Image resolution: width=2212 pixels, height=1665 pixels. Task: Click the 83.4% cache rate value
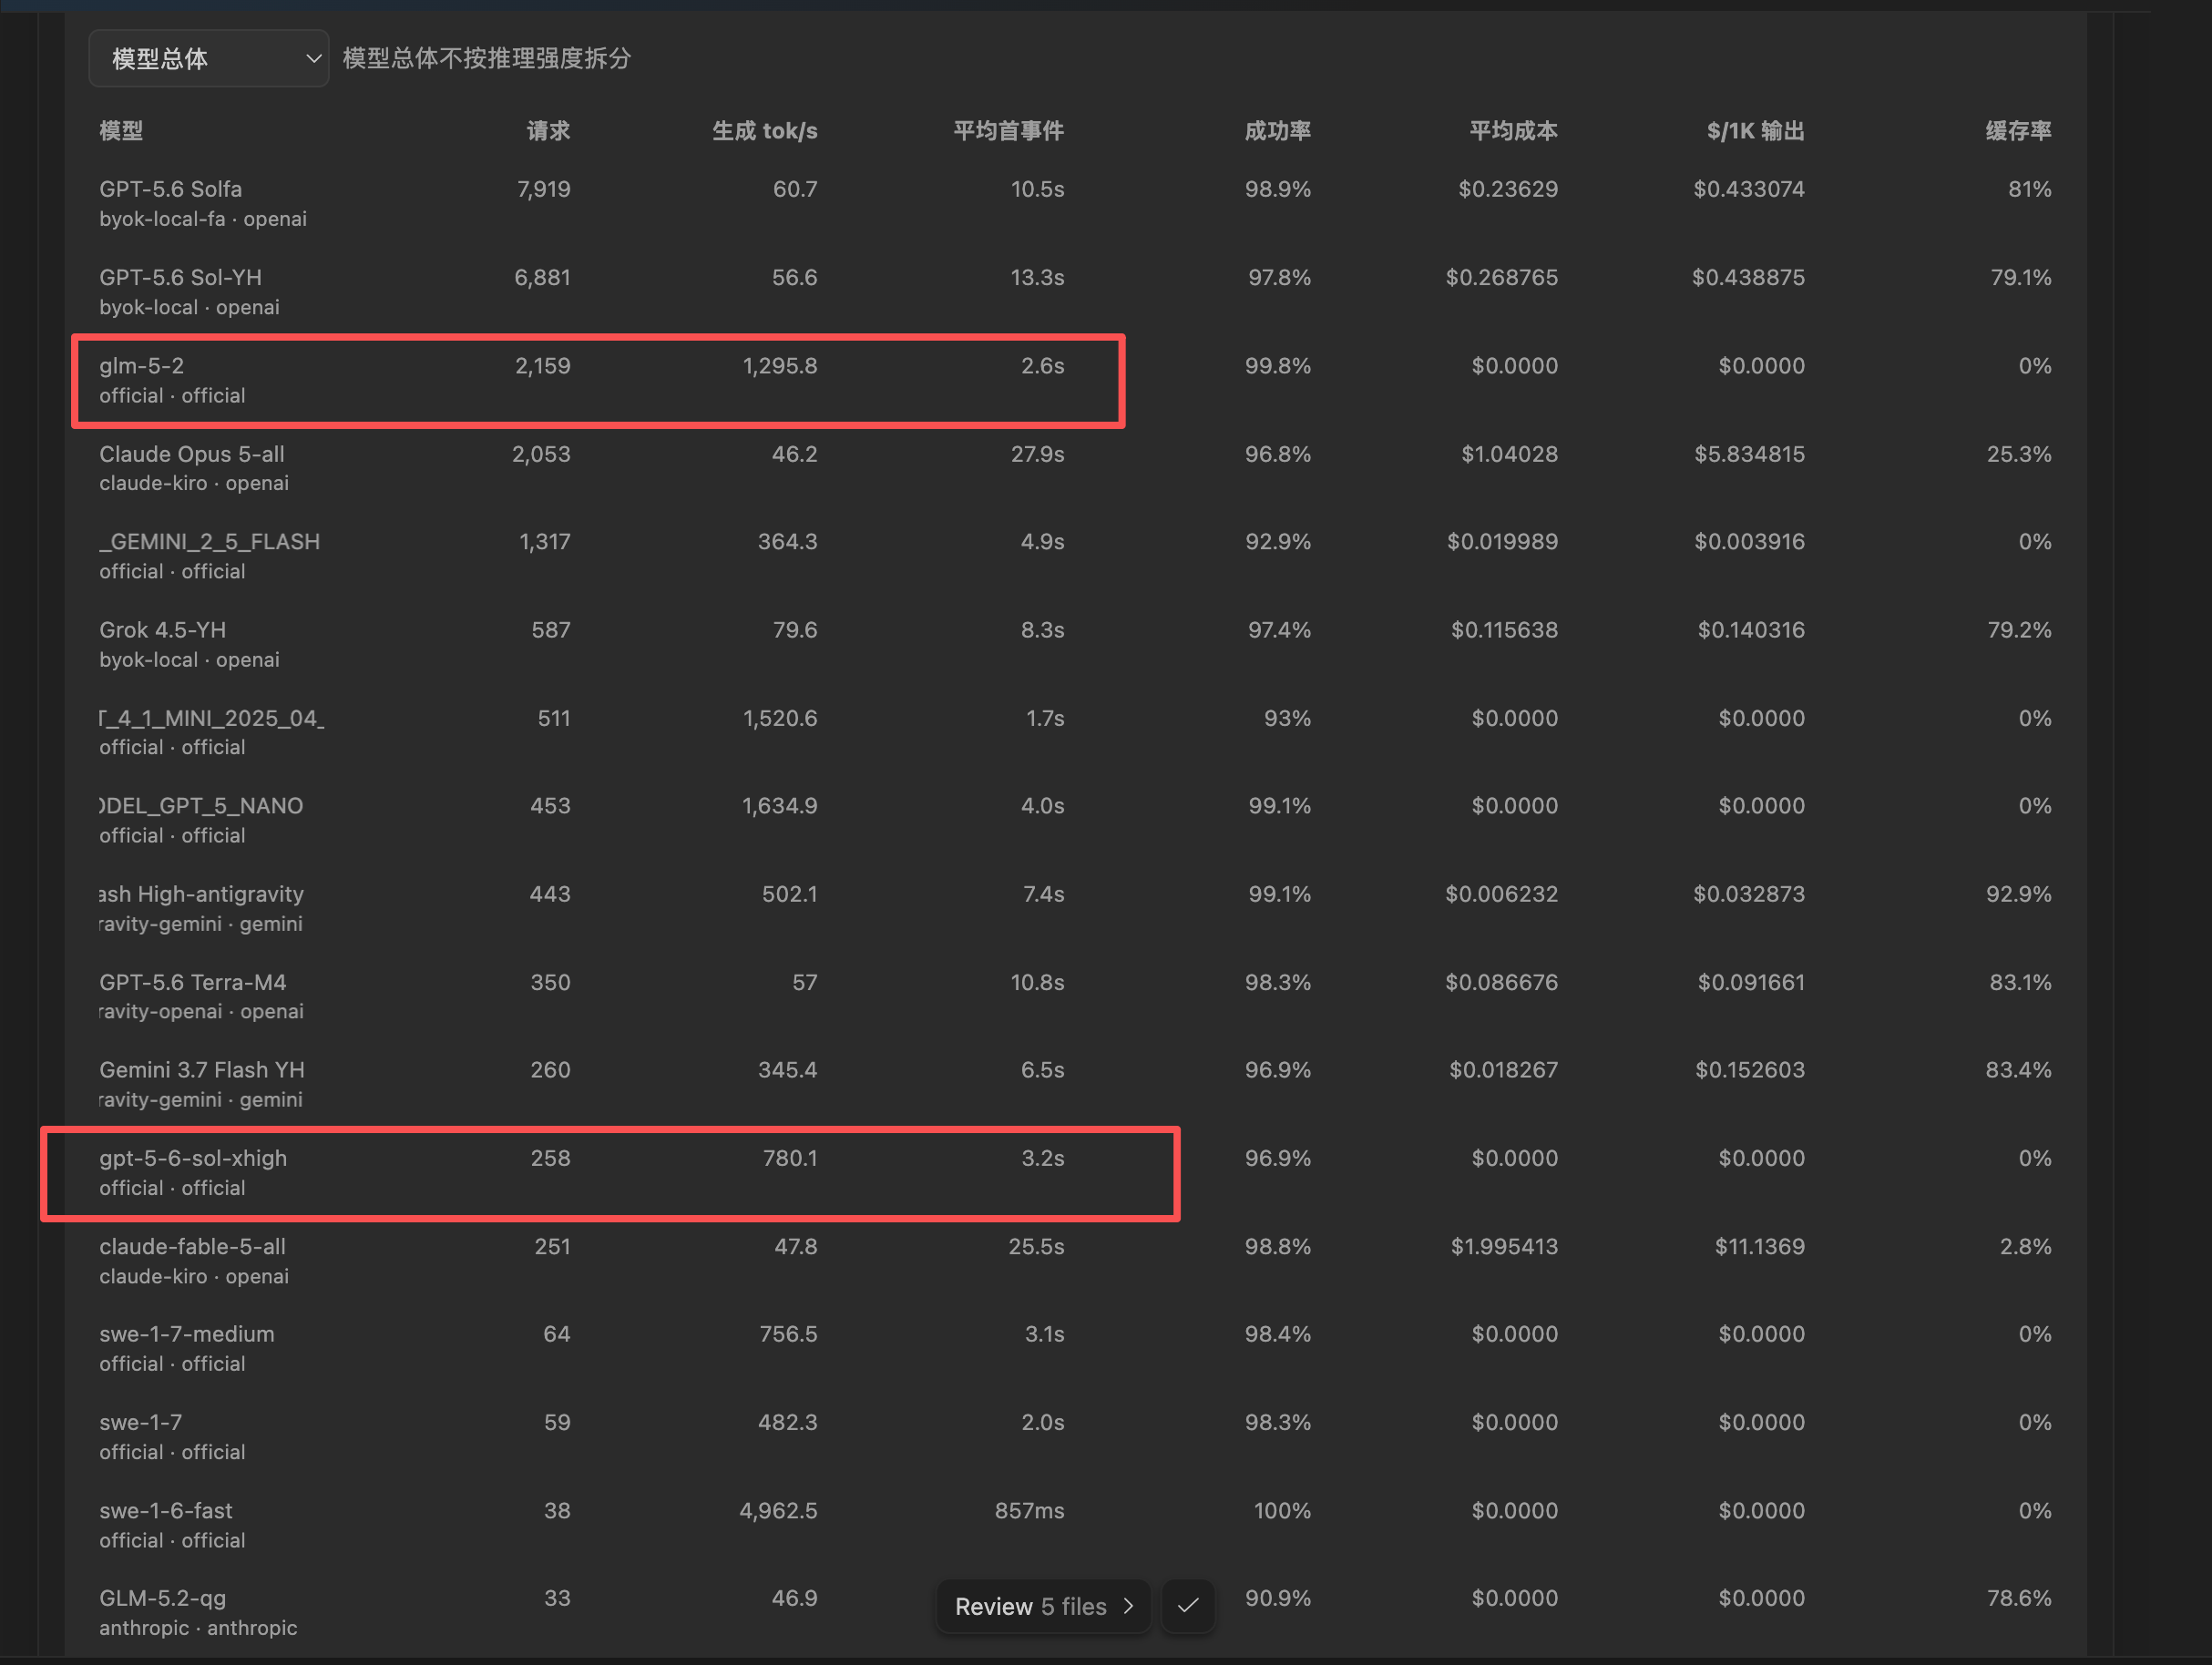[x=2018, y=1070]
